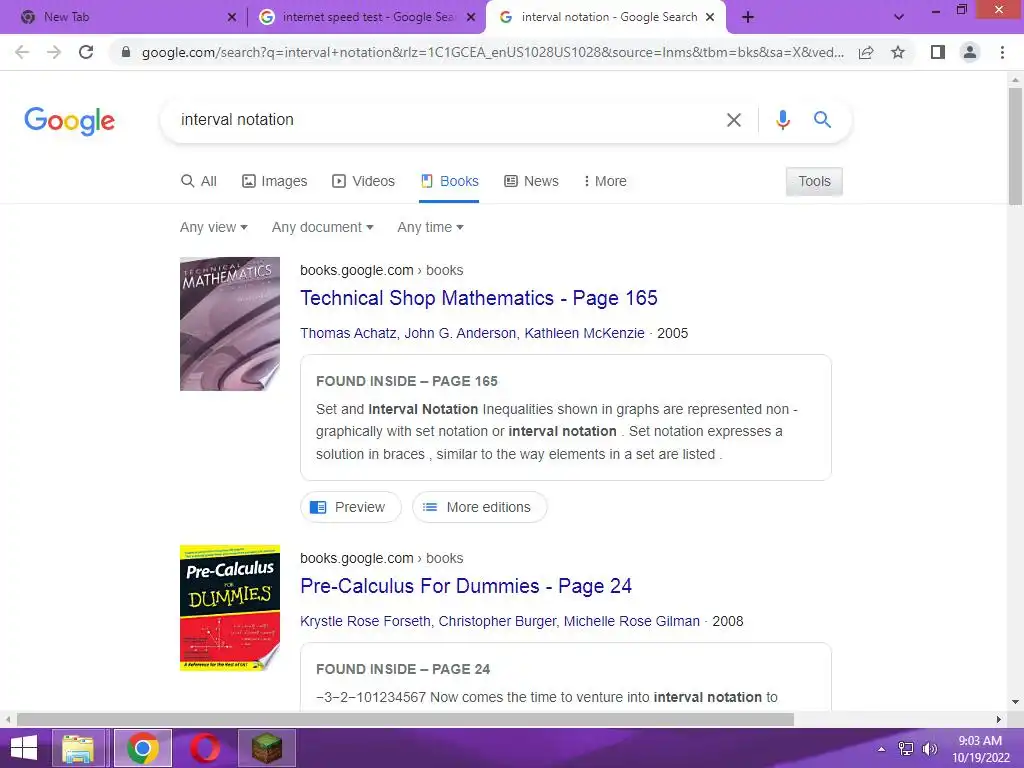Switch to the New Tab tab
Screen dimensions: 1024x768
click(x=123, y=17)
